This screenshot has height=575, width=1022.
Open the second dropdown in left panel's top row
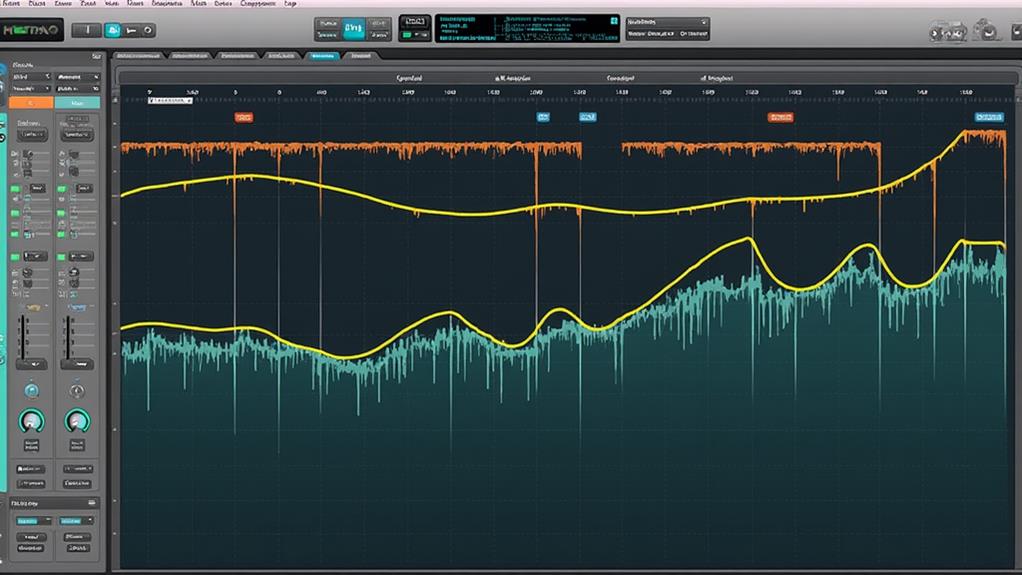tap(78, 77)
